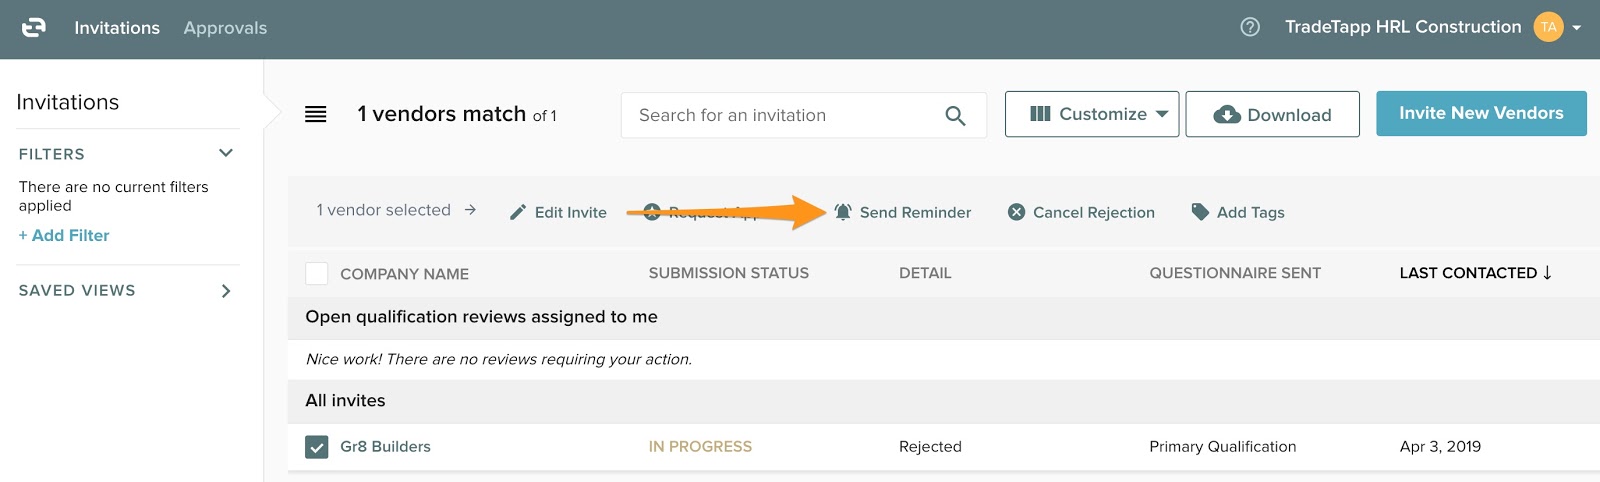
Task: Collapse the Filters section chevron
Action: 226,153
